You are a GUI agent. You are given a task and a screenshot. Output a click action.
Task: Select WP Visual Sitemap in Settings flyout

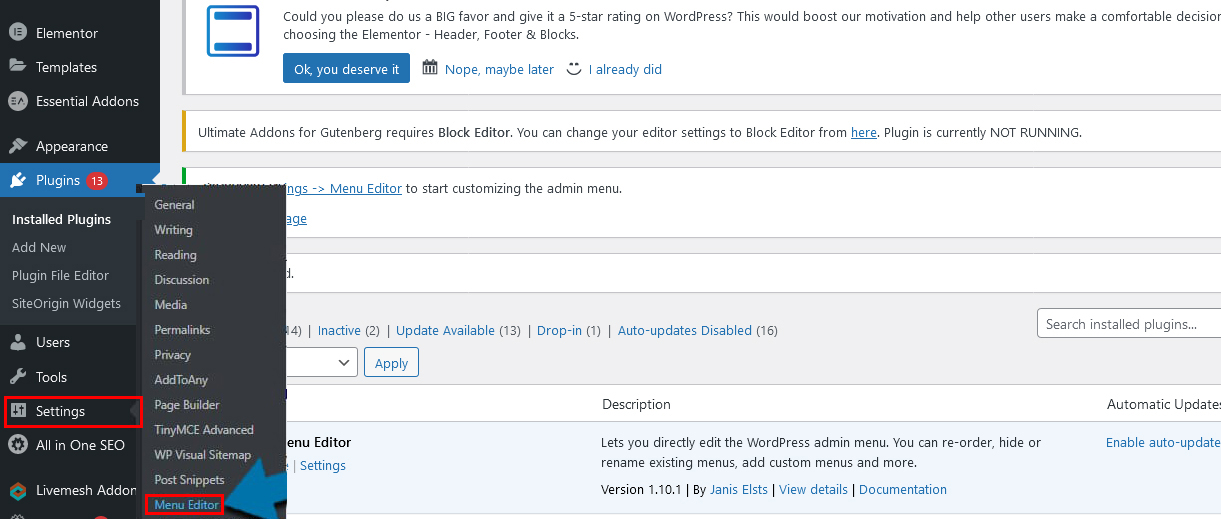click(x=202, y=454)
